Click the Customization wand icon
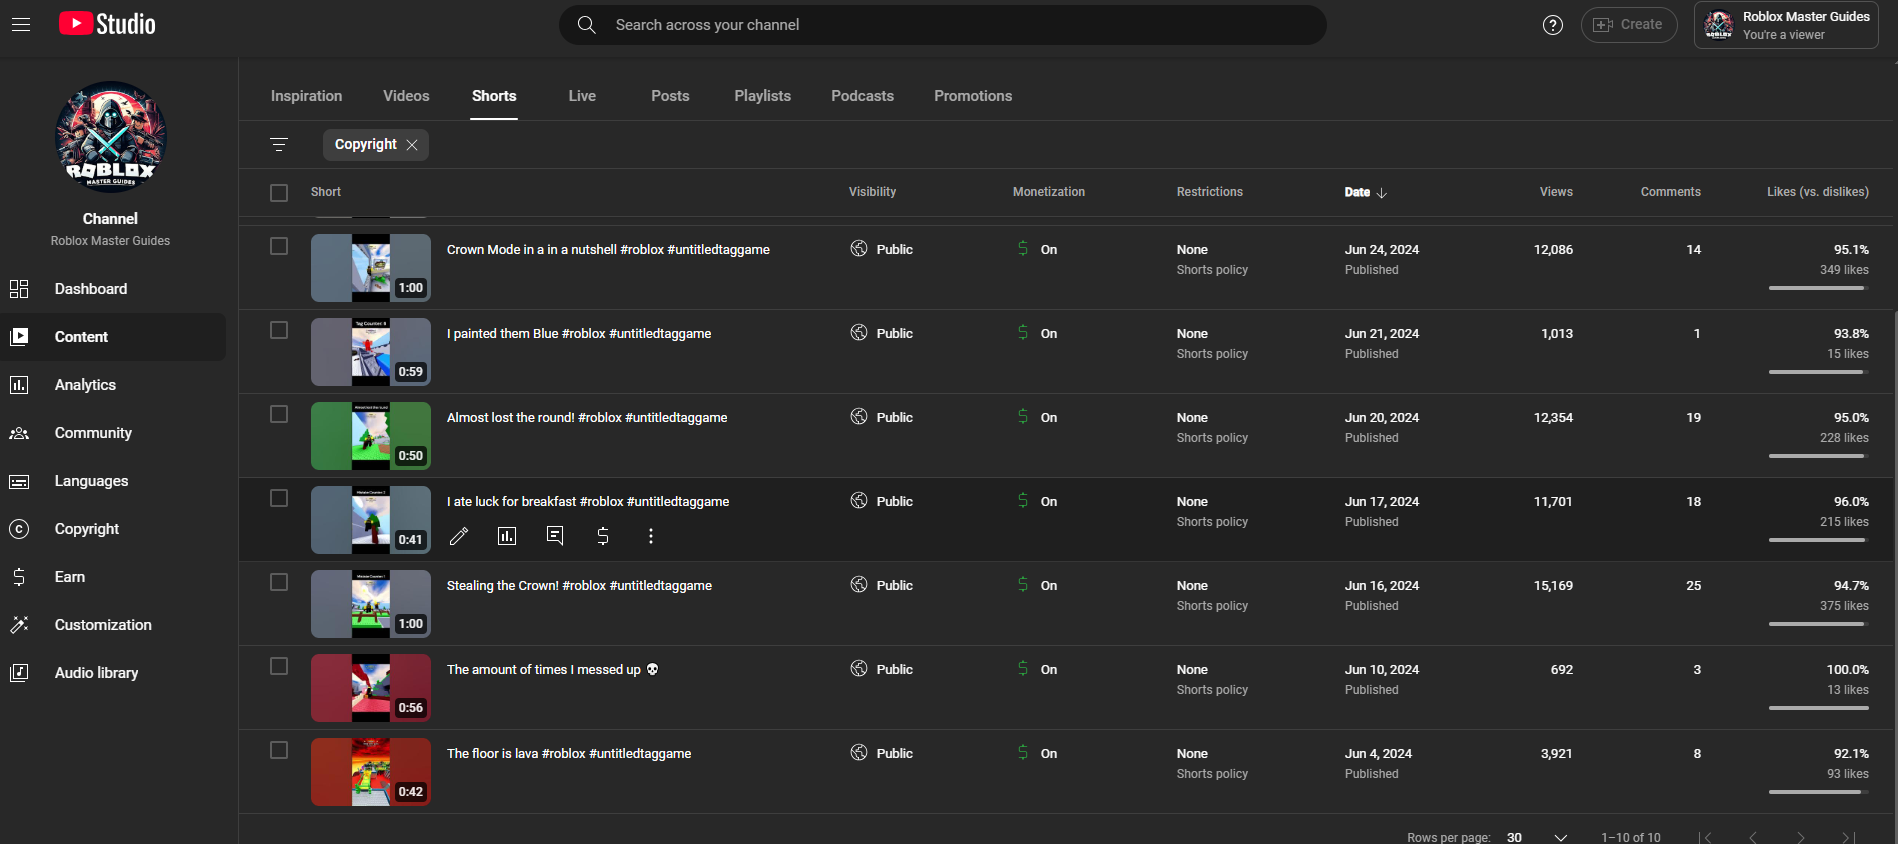 tap(19, 625)
